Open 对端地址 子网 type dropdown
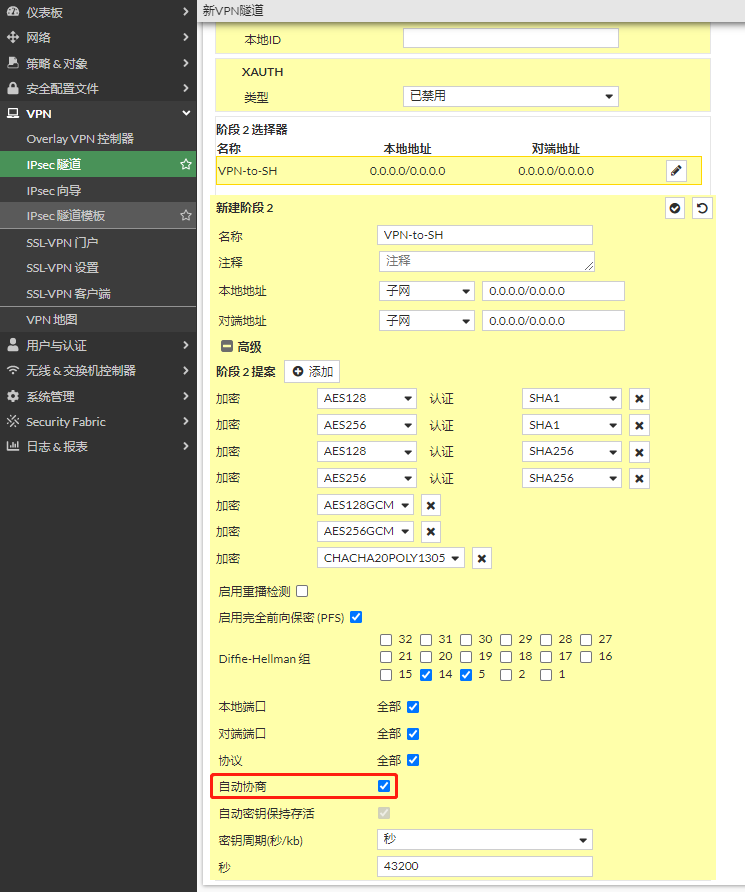The width and height of the screenshot is (745, 892). click(x=427, y=321)
